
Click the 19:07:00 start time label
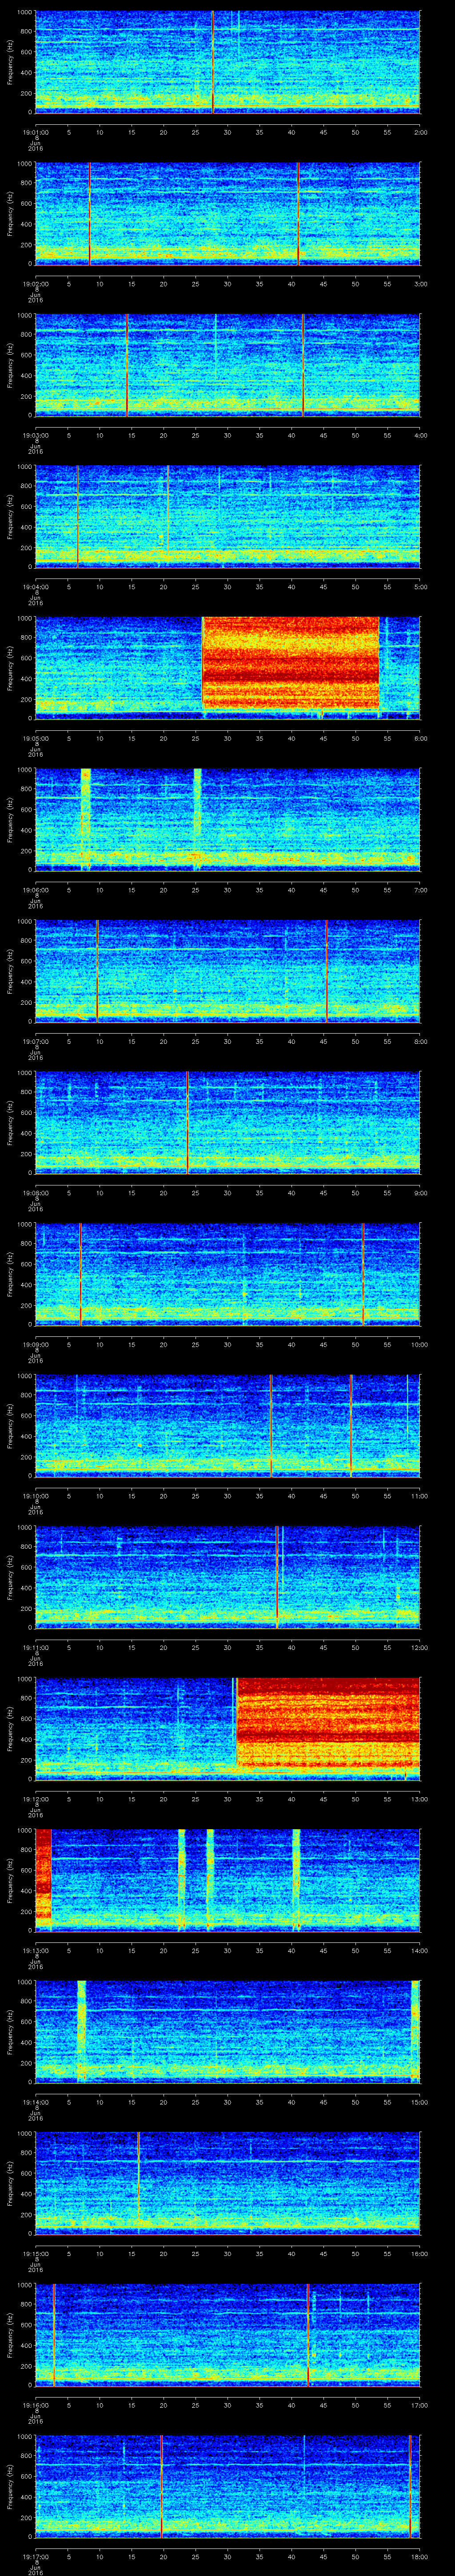coord(35,1041)
